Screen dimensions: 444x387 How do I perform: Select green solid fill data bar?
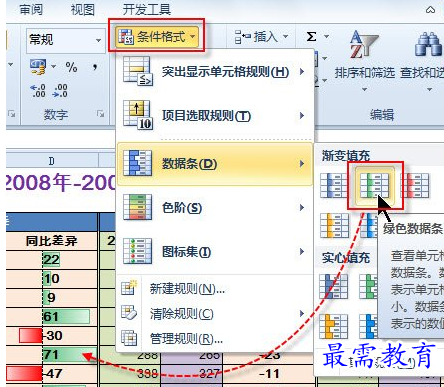[369, 286]
